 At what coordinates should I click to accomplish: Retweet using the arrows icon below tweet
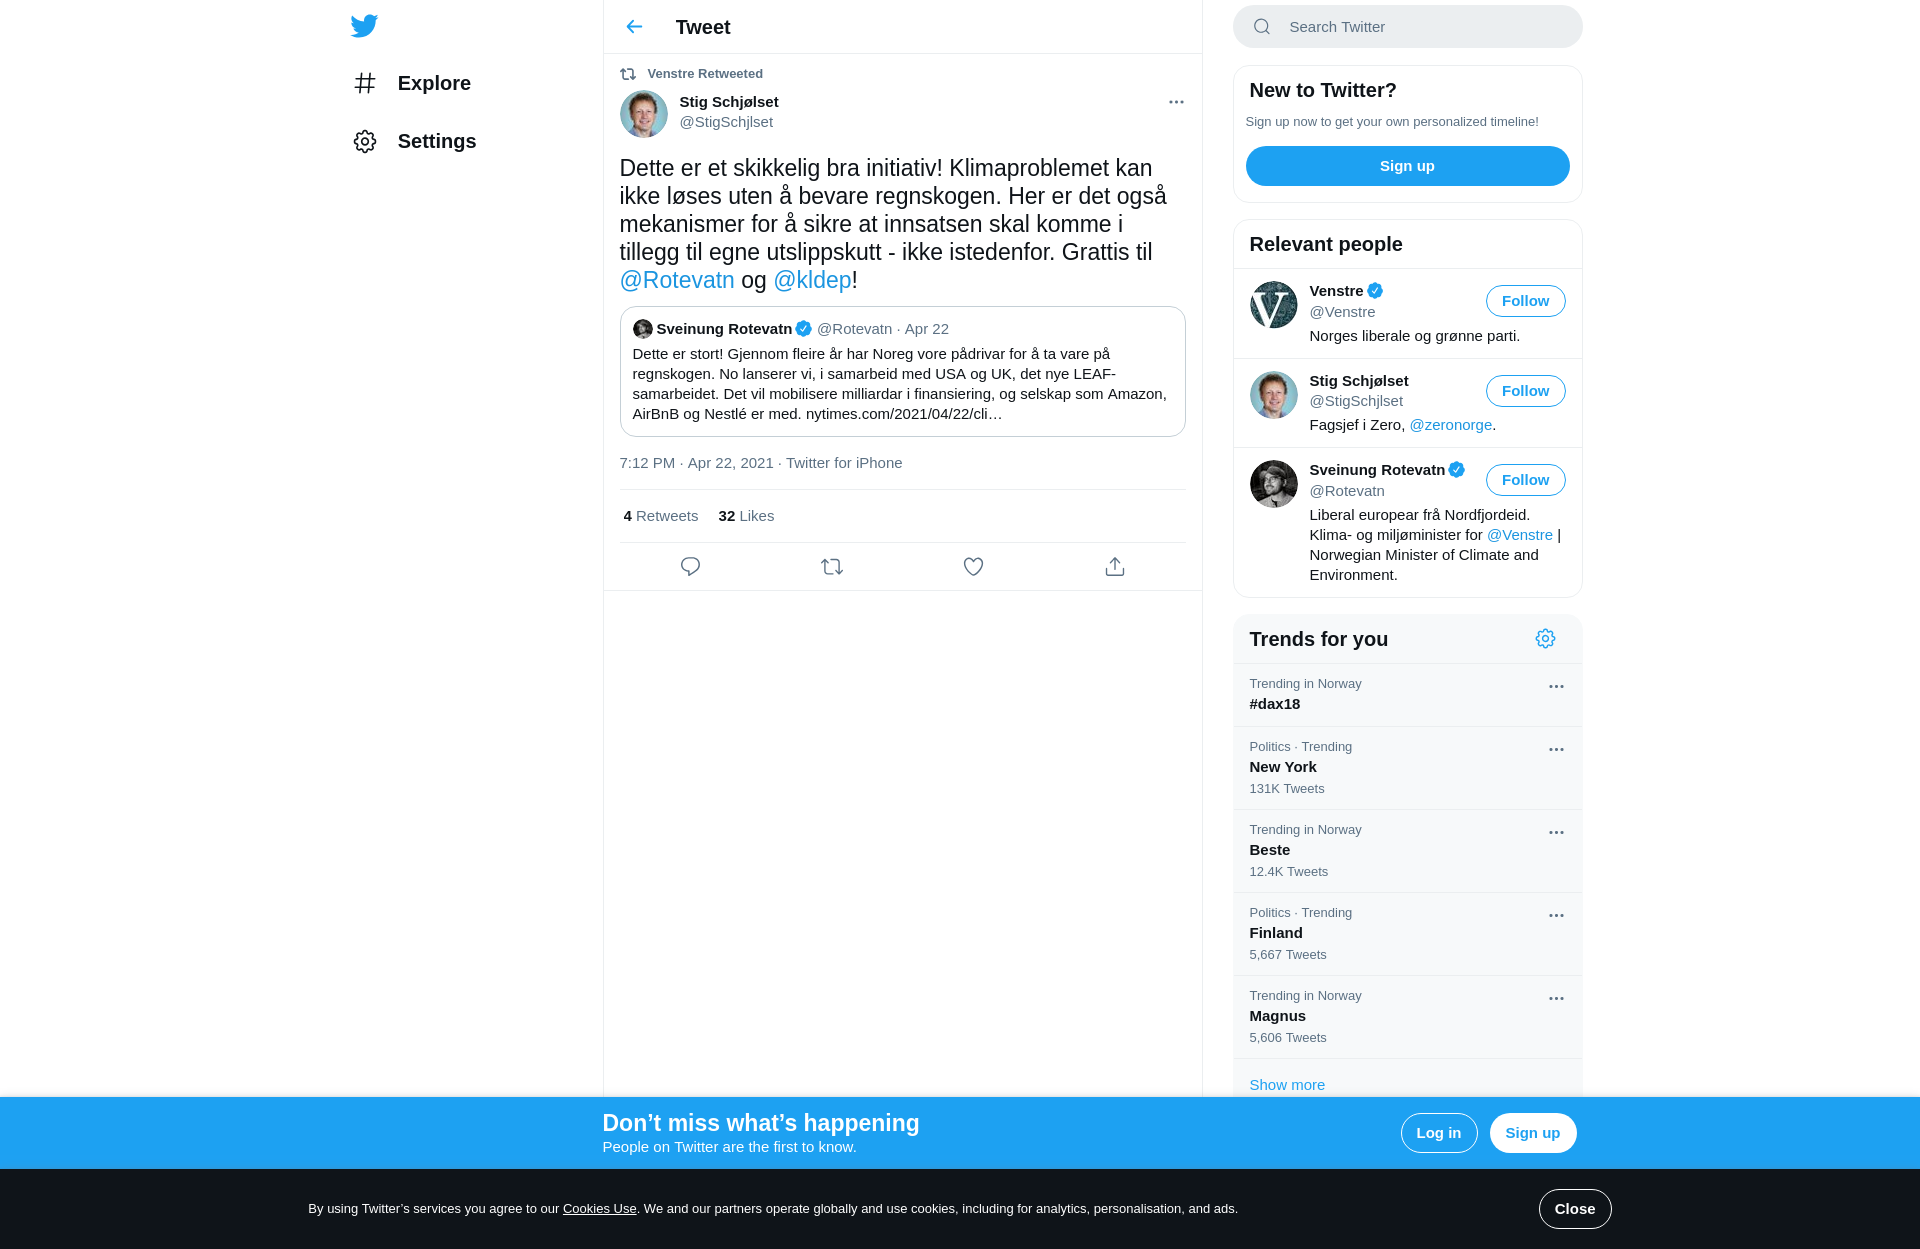(x=832, y=567)
